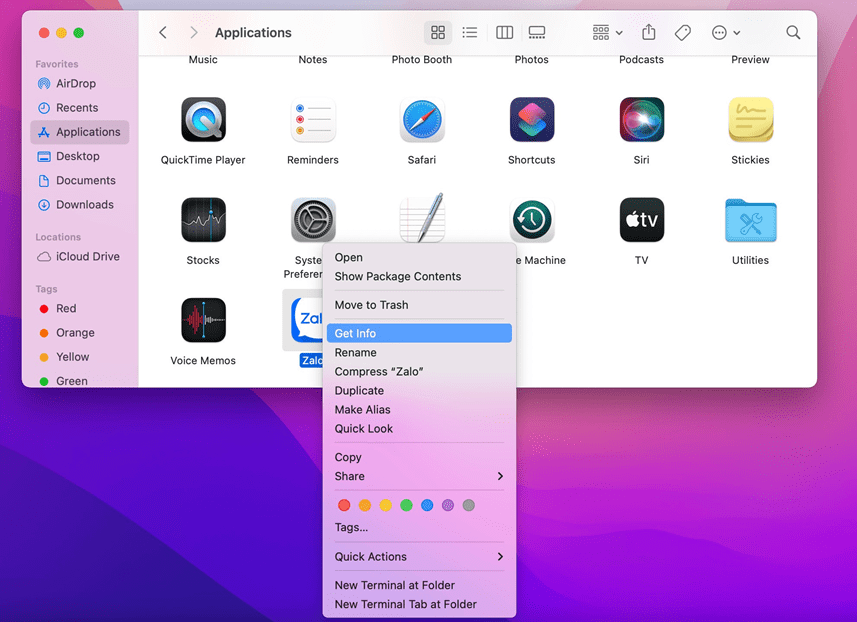Open the QuickTime Player app icon
The image size is (857, 622).
(x=203, y=121)
